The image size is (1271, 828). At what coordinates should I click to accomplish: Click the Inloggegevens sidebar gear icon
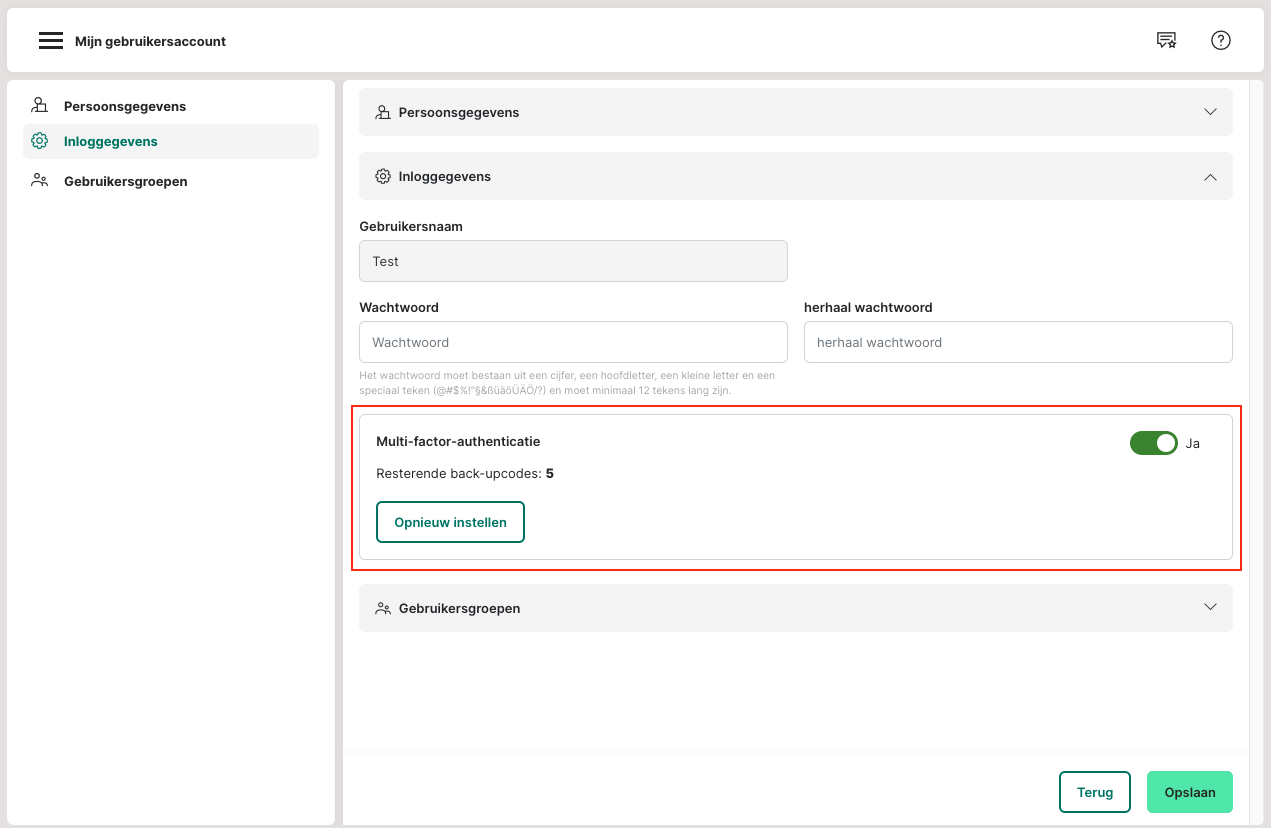pyautogui.click(x=40, y=141)
